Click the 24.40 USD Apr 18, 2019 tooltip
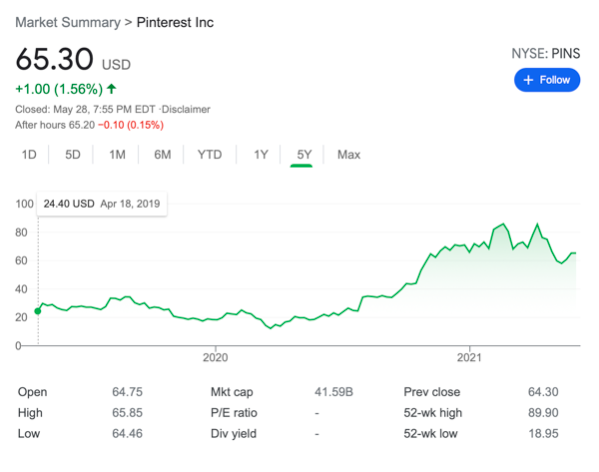The width and height of the screenshot is (599, 472). coord(102,204)
